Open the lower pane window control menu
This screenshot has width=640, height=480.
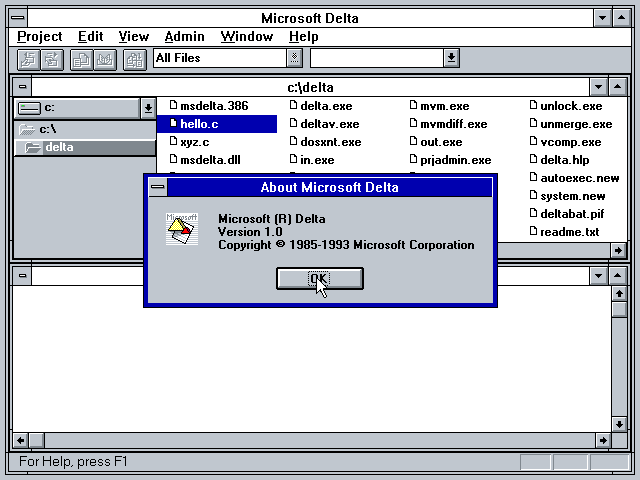tap(22, 276)
